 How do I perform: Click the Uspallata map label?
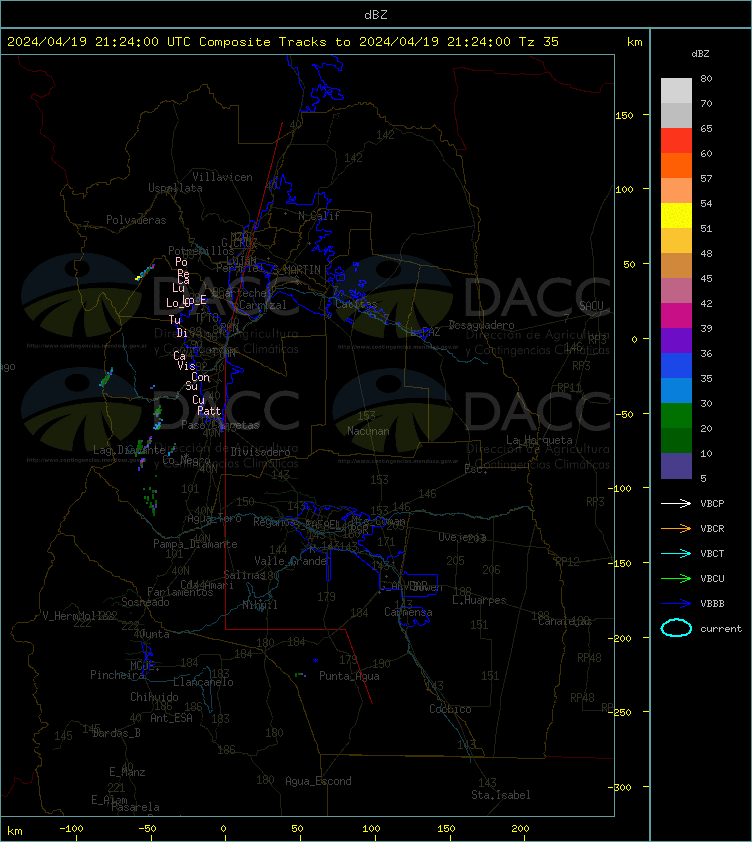[175, 188]
